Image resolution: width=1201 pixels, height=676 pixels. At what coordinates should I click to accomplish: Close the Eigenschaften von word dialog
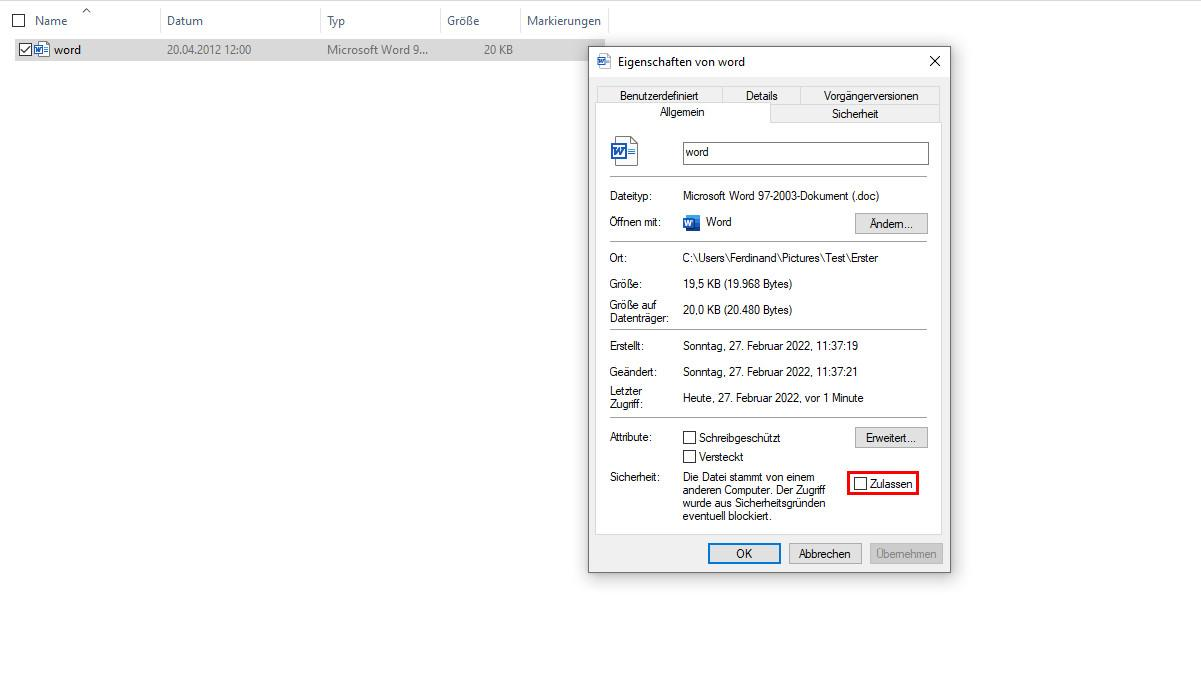click(x=935, y=61)
